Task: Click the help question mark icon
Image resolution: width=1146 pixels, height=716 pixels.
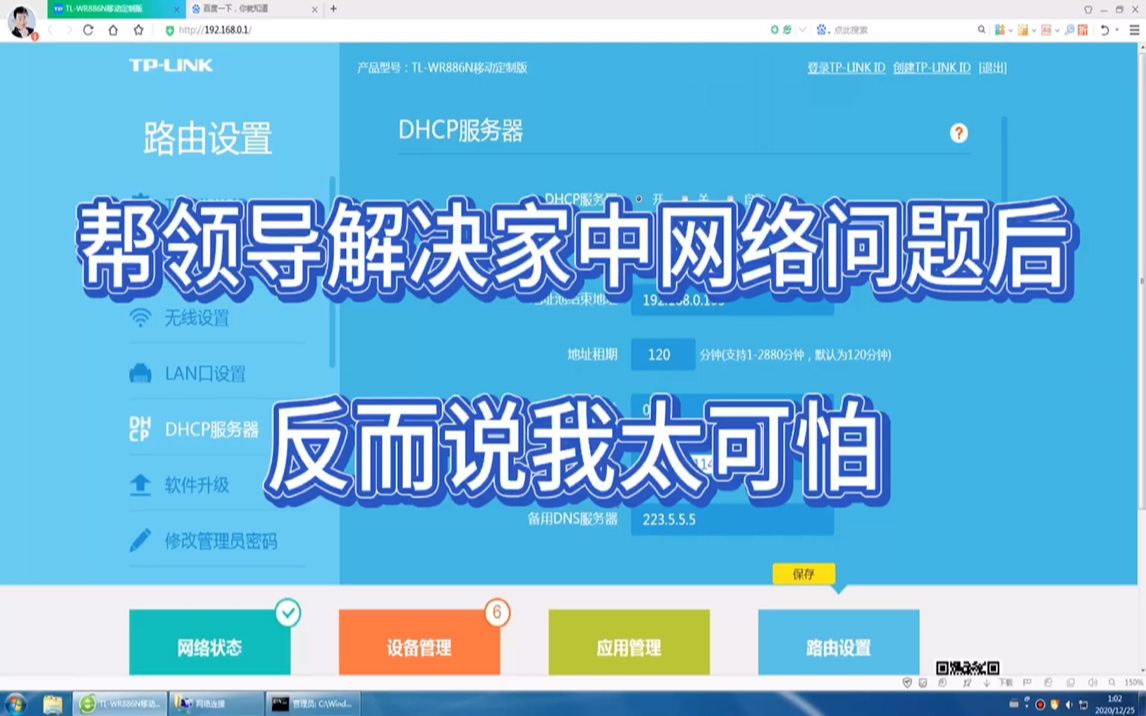Action: [x=959, y=133]
